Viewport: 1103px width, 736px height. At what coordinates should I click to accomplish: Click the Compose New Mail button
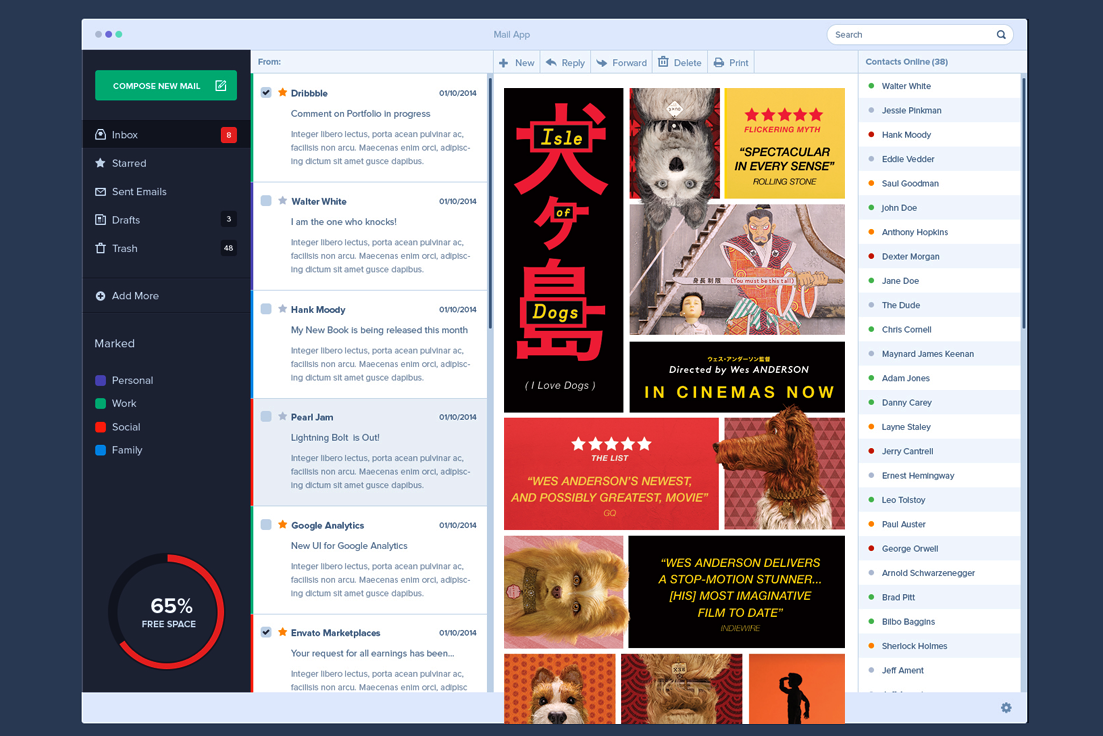tap(166, 86)
